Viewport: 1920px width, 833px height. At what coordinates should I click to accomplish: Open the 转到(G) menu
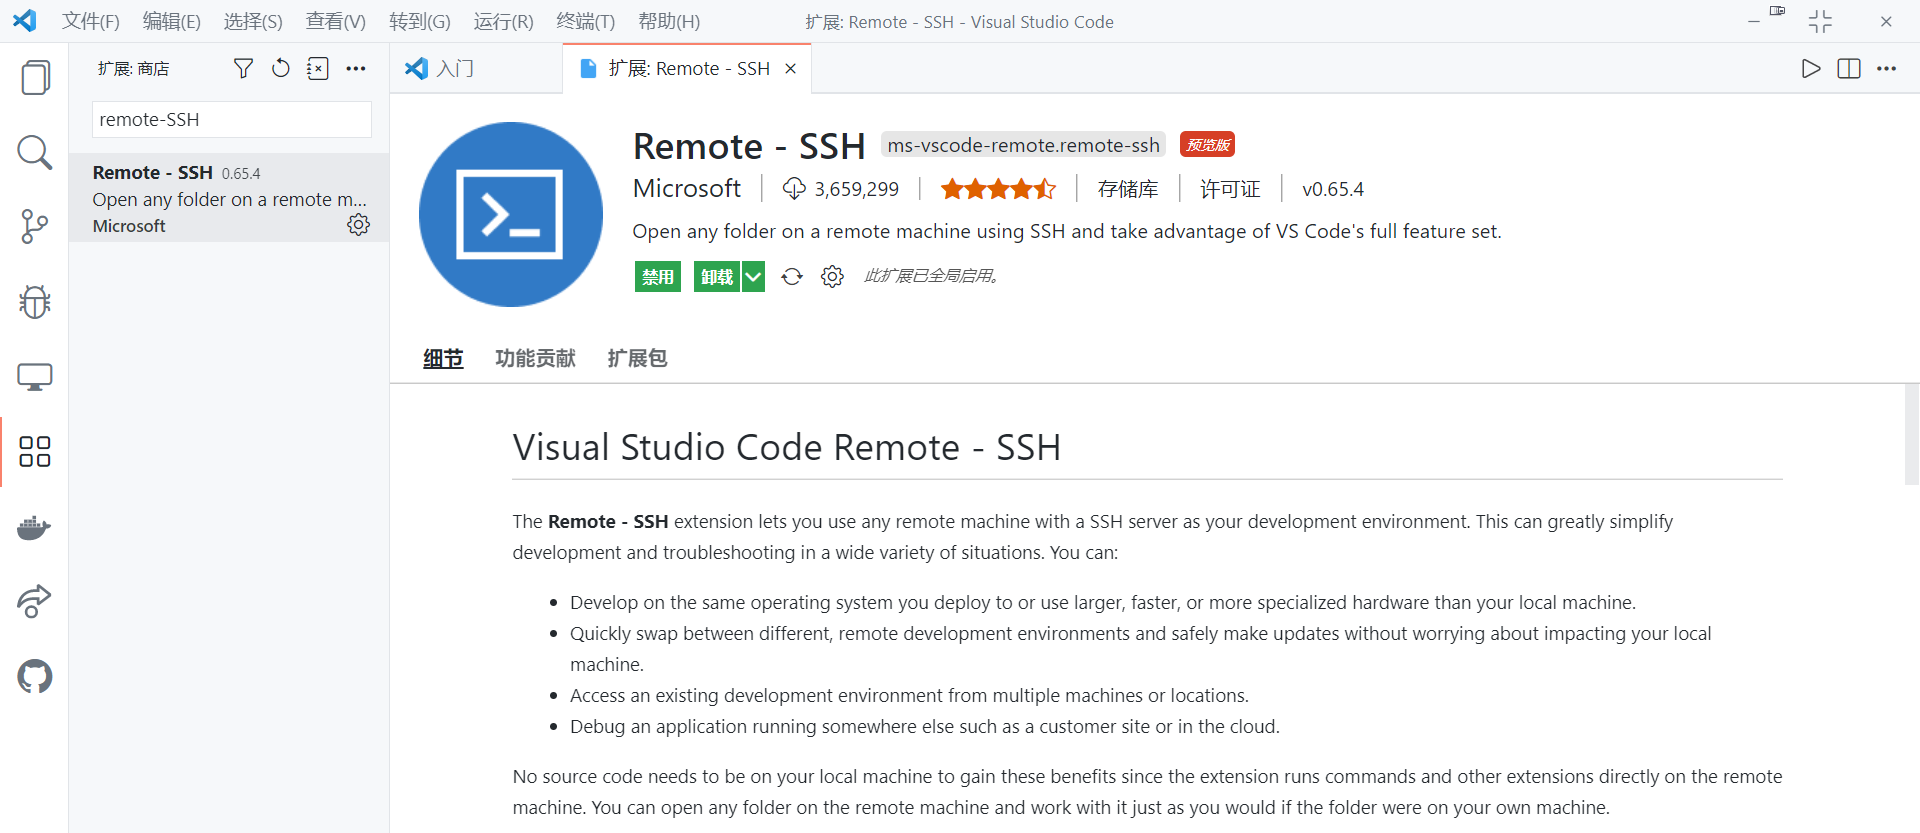(420, 21)
